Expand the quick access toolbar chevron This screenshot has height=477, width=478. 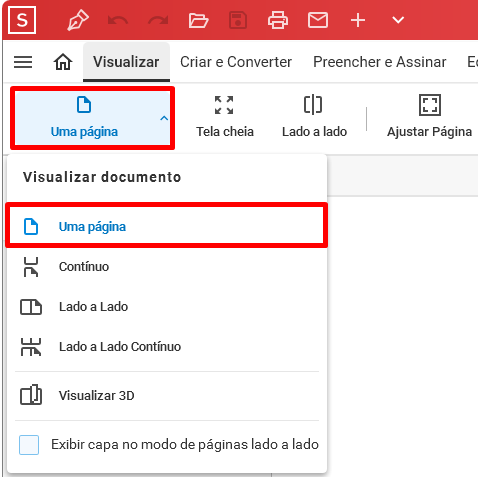click(398, 20)
